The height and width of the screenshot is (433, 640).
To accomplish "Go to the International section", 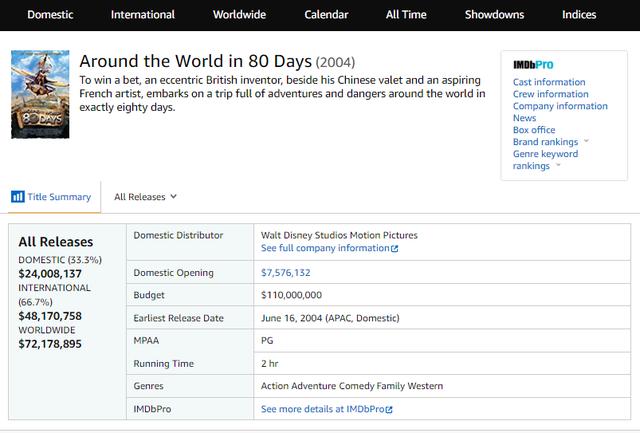I will 143,15.
